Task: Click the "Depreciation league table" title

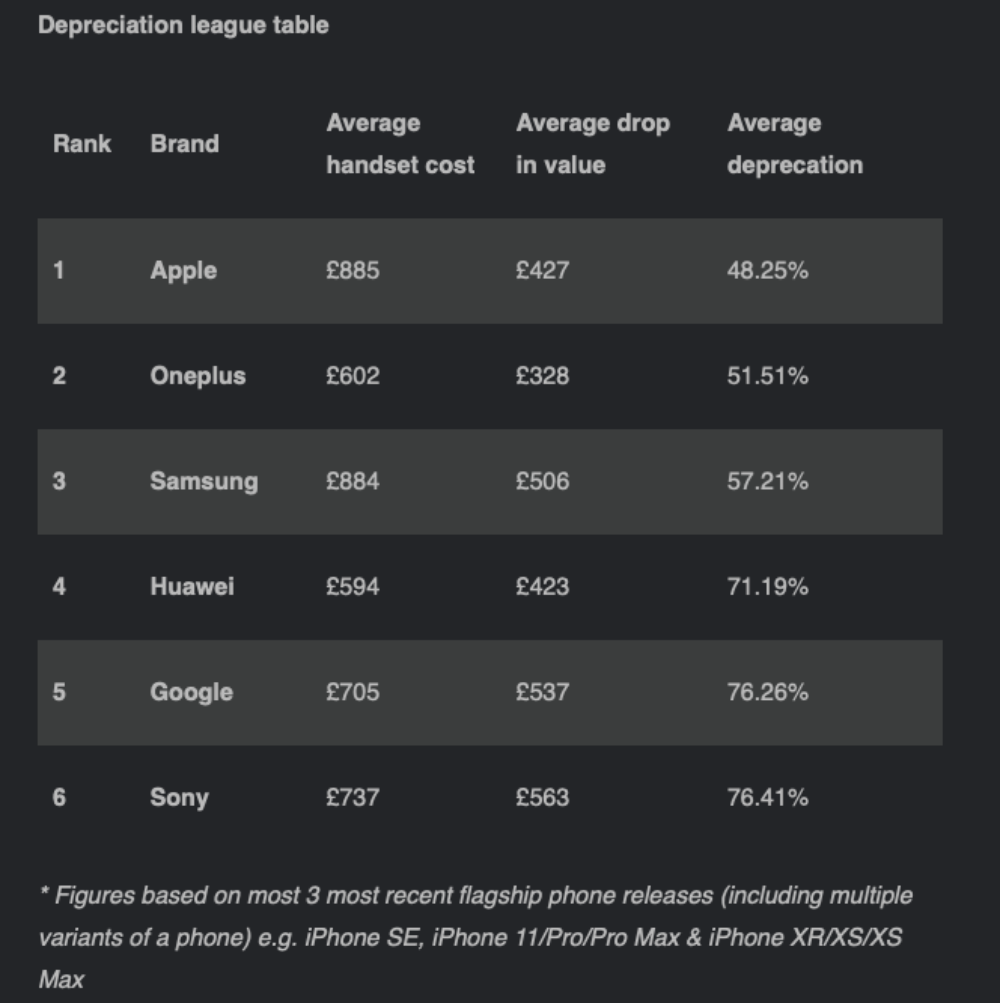Action: [183, 26]
